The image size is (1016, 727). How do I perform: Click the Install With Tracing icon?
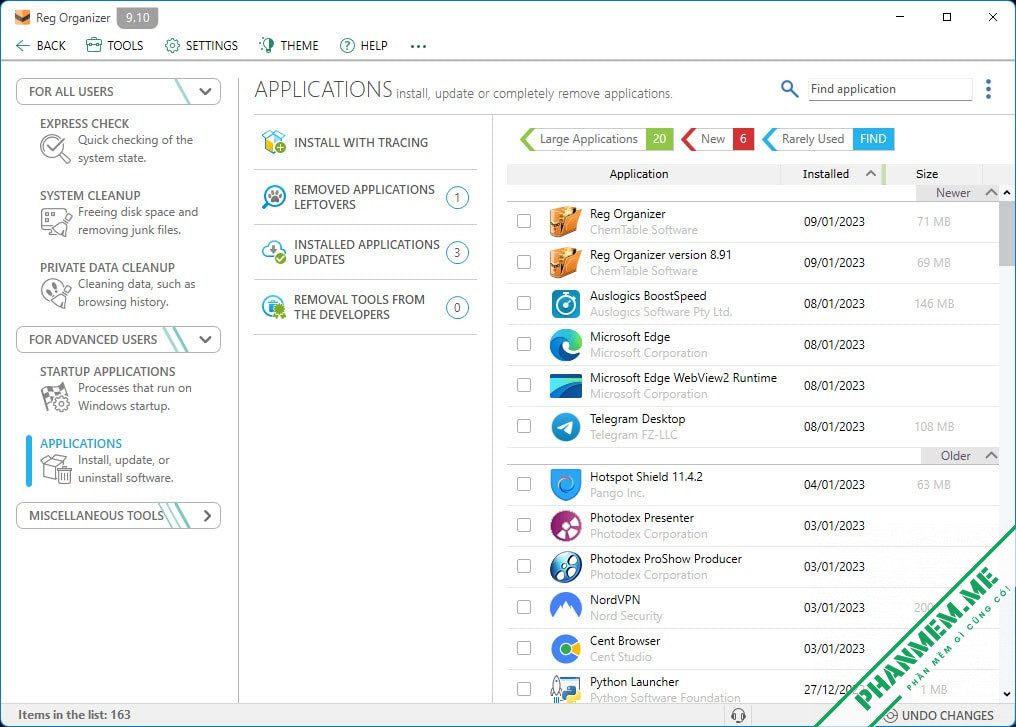(274, 142)
